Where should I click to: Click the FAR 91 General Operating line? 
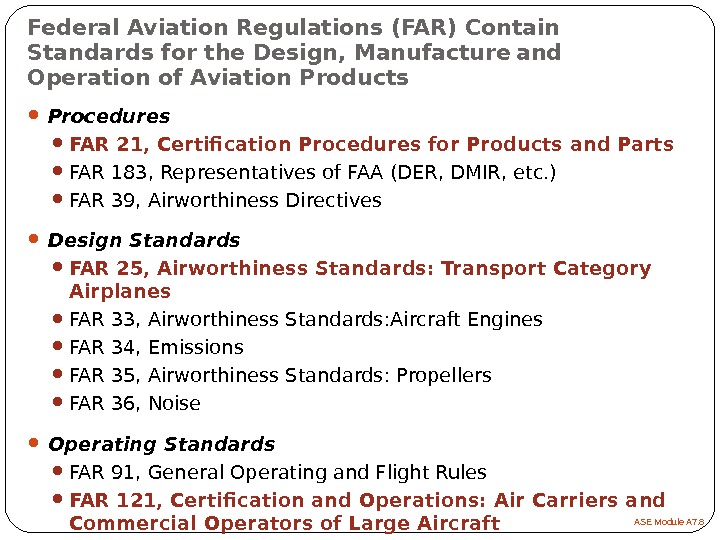pos(278,472)
